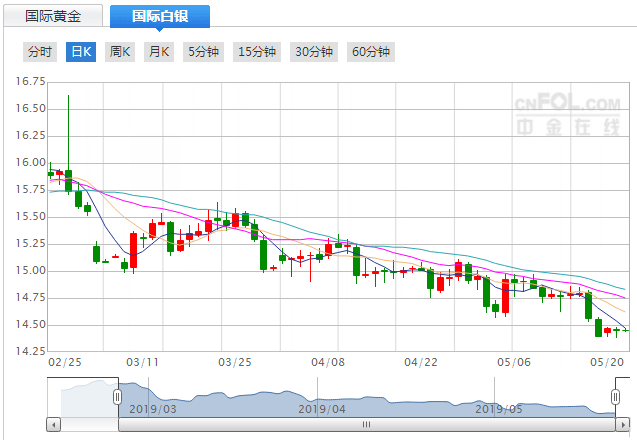Viewport: 637px width, 440px height.
Task: Open the 月K monthly chart
Action: coord(159,52)
